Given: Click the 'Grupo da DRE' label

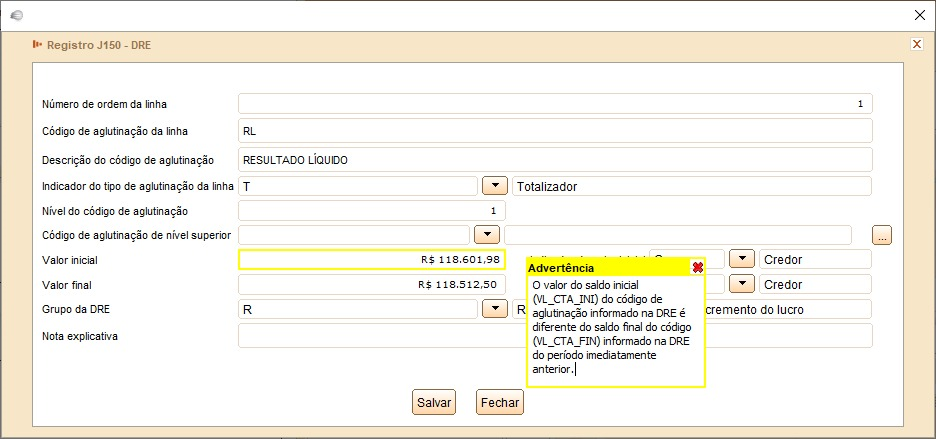Looking at the screenshot, I should click(76, 309).
